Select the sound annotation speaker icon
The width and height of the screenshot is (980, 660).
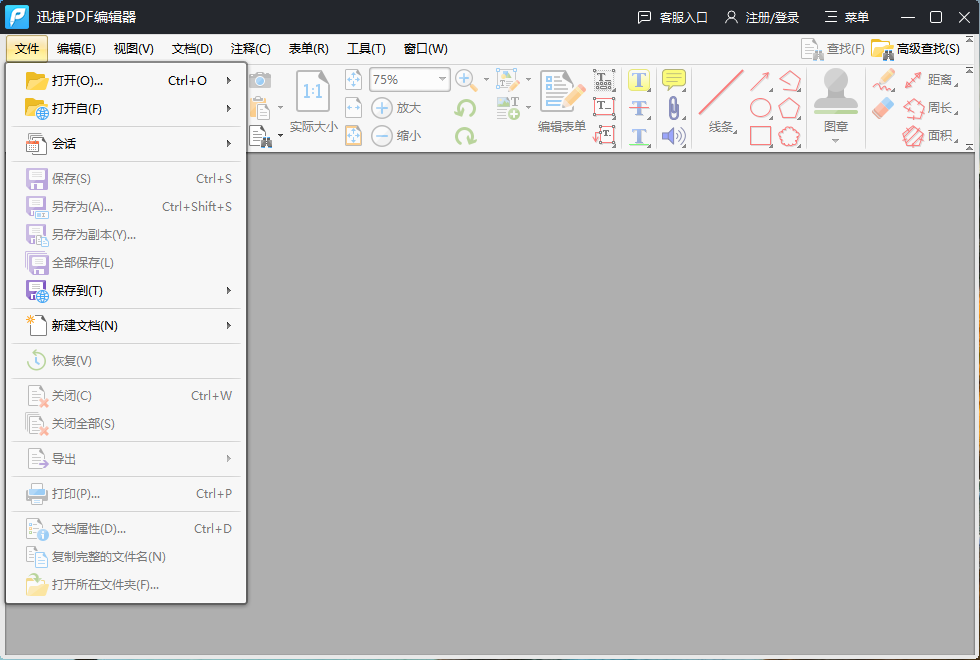673,136
